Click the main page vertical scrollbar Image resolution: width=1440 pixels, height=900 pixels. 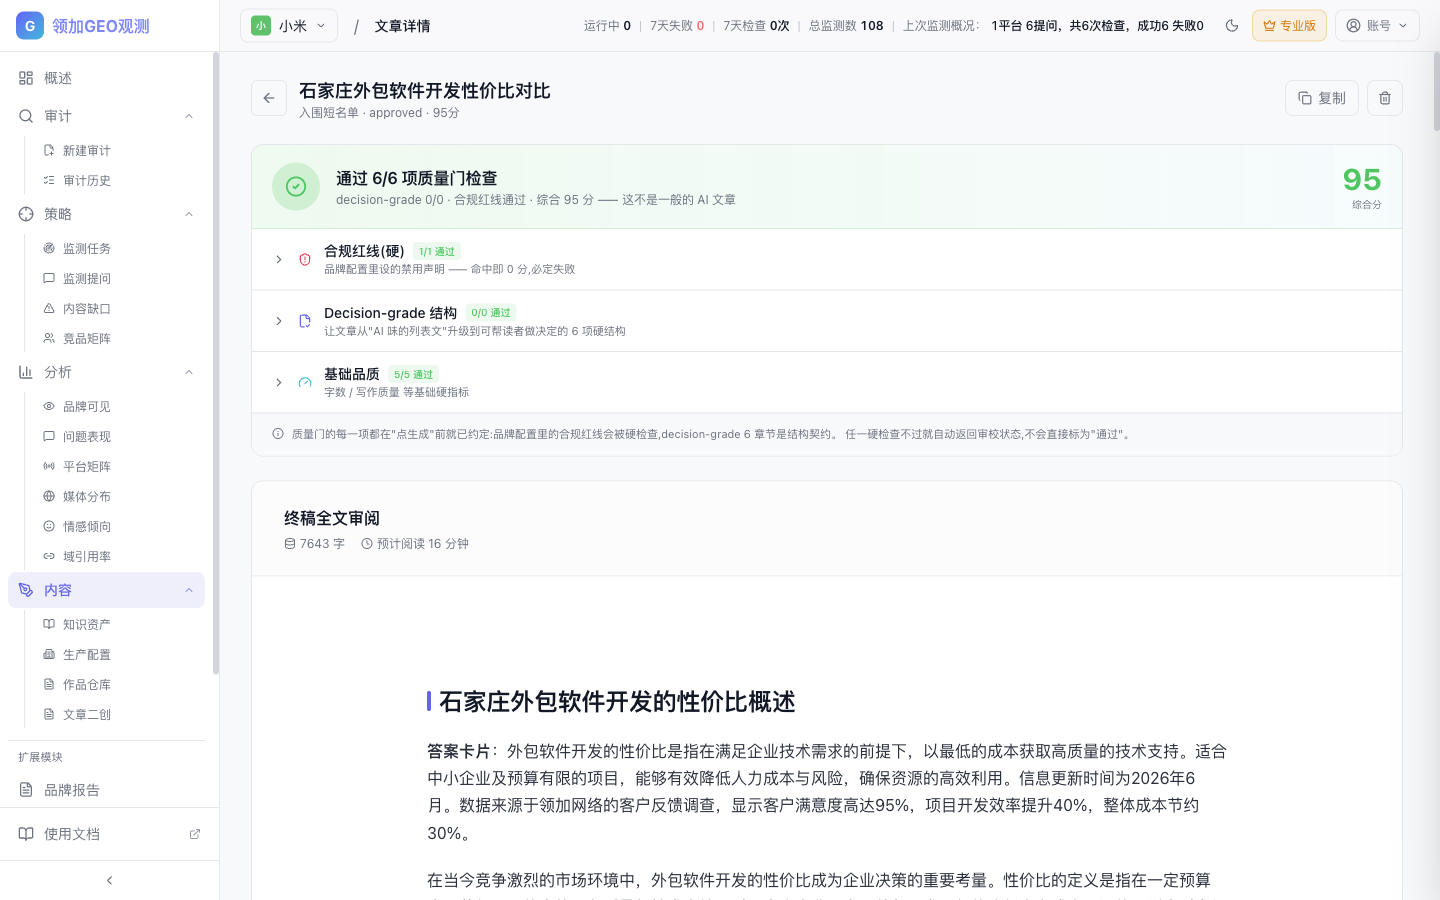[1436, 91]
